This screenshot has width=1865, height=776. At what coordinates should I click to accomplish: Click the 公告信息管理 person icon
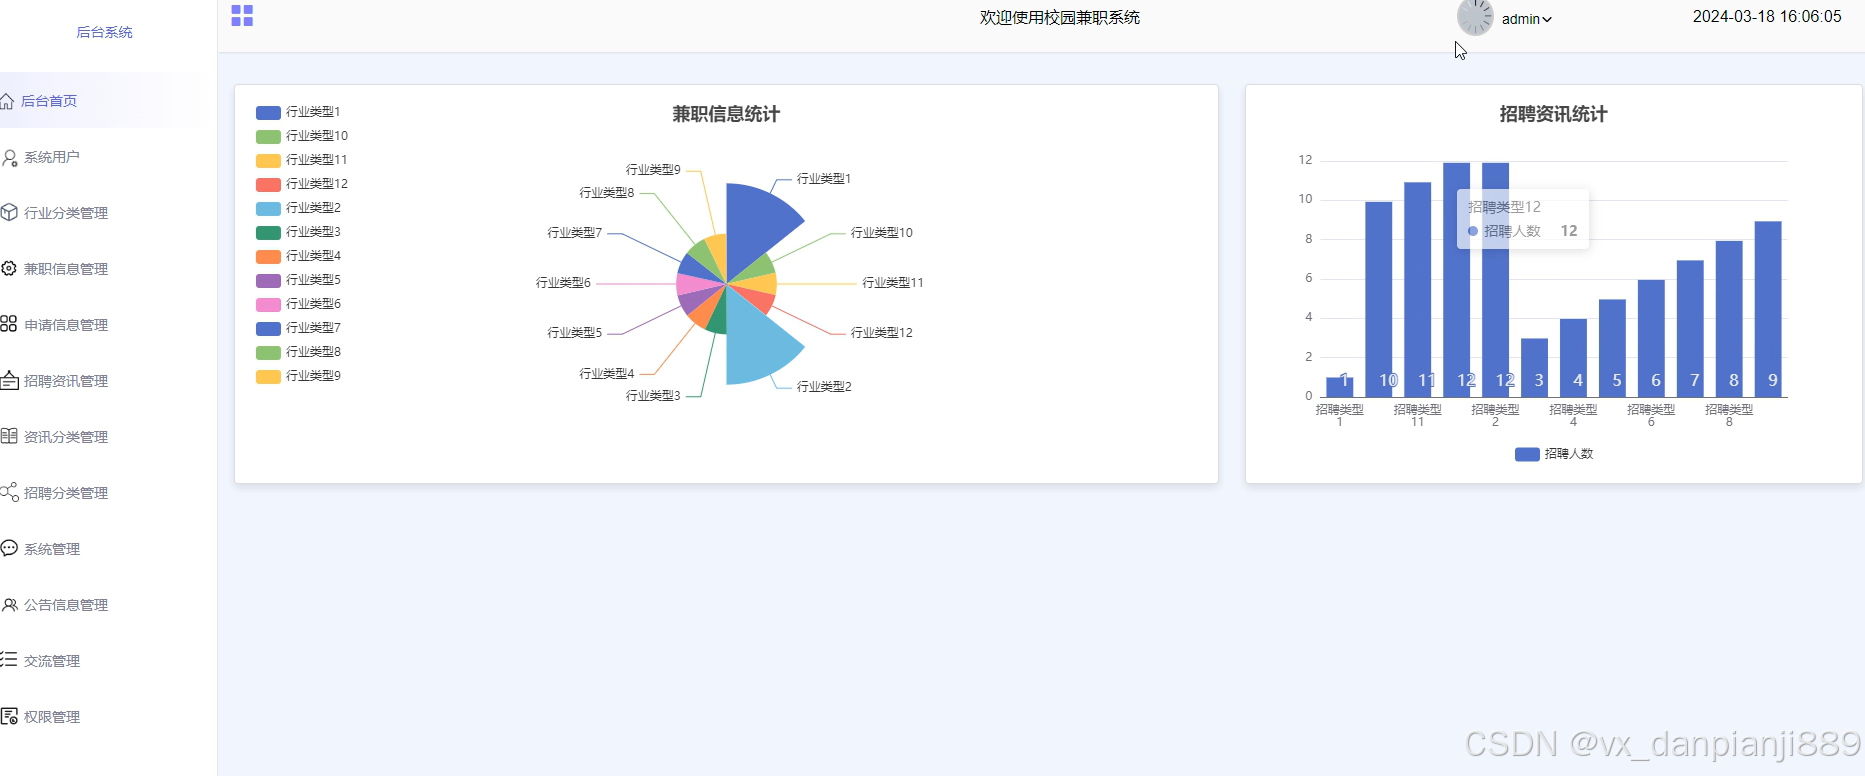(x=9, y=604)
